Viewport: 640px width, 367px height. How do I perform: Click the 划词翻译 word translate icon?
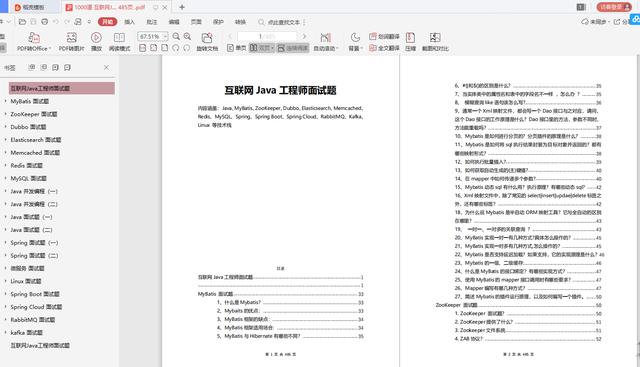point(384,36)
